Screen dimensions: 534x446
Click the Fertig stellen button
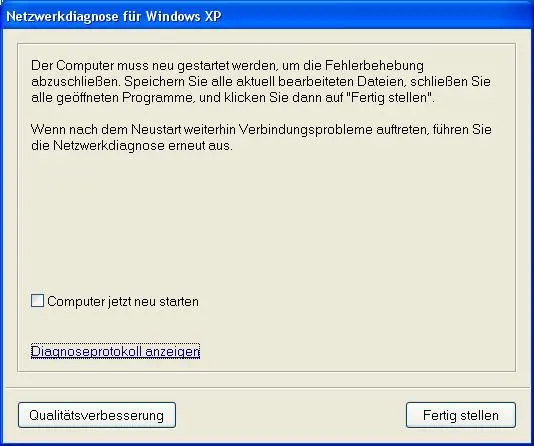coord(461,415)
